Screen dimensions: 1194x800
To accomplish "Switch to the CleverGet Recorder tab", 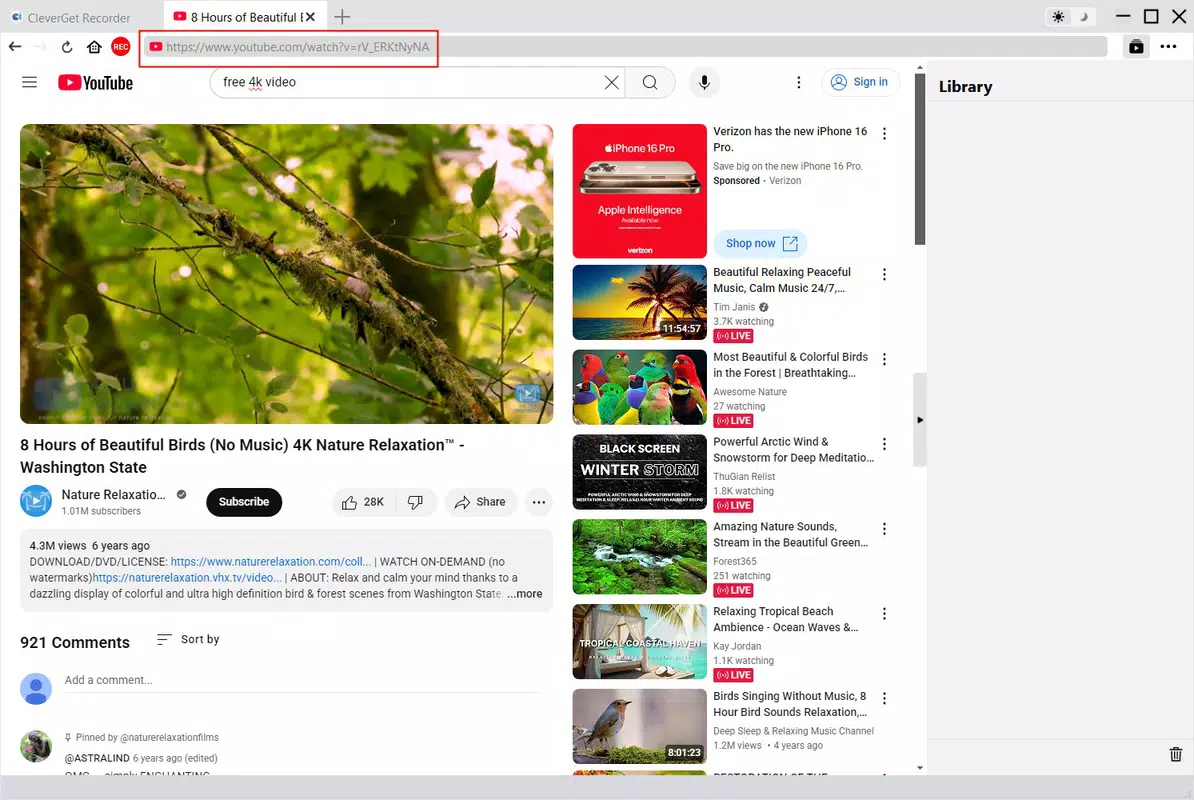I will point(71,18).
